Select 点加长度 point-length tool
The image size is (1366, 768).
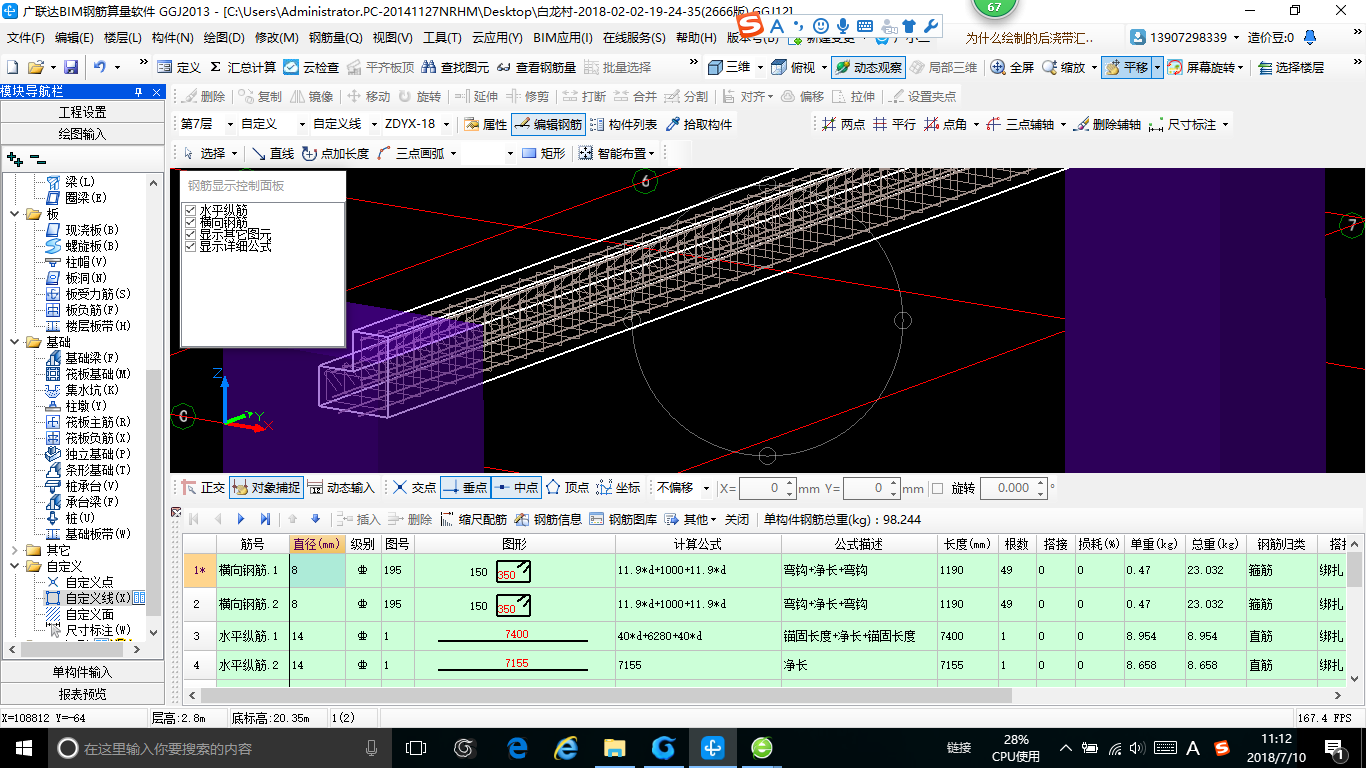[x=334, y=153]
